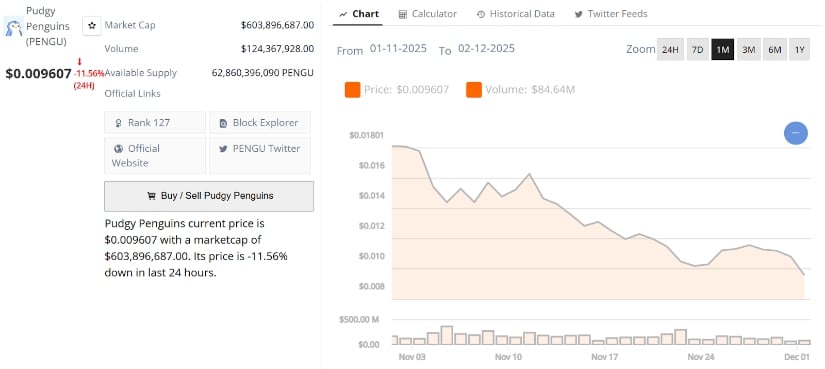Click the Market Cap value $603,896,687.00
Image resolution: width=825 pixels, height=369 pixels.
(x=277, y=25)
